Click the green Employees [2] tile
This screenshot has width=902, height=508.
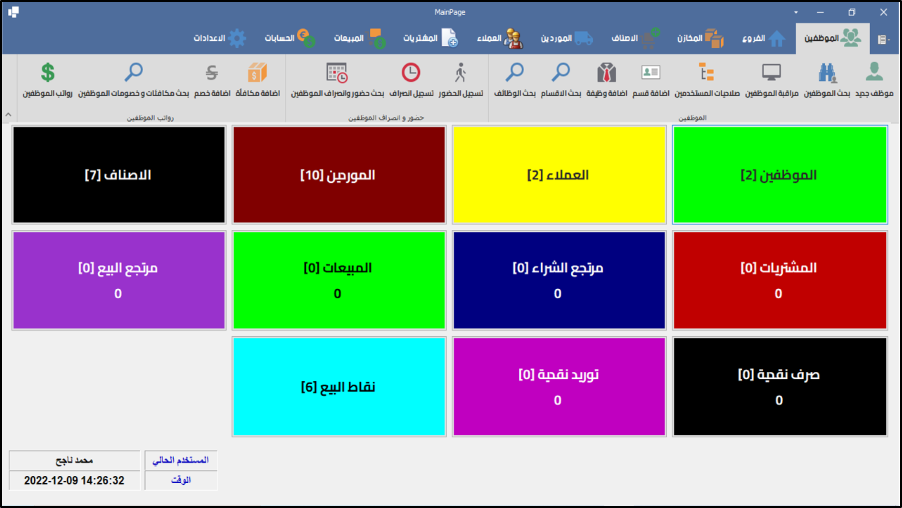point(779,175)
